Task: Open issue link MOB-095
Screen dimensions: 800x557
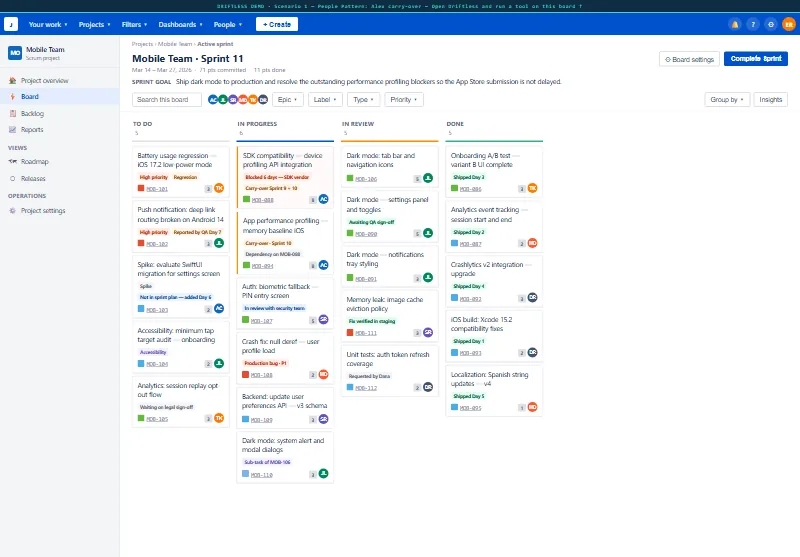Action: [x=470, y=408]
